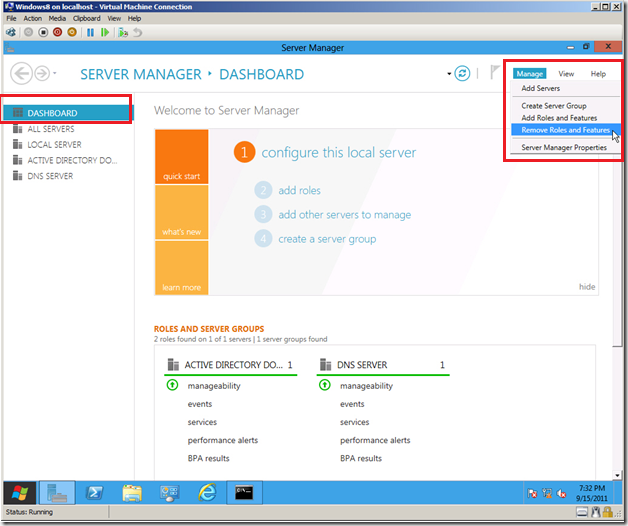Select DNS Server in the sidebar

(68, 176)
